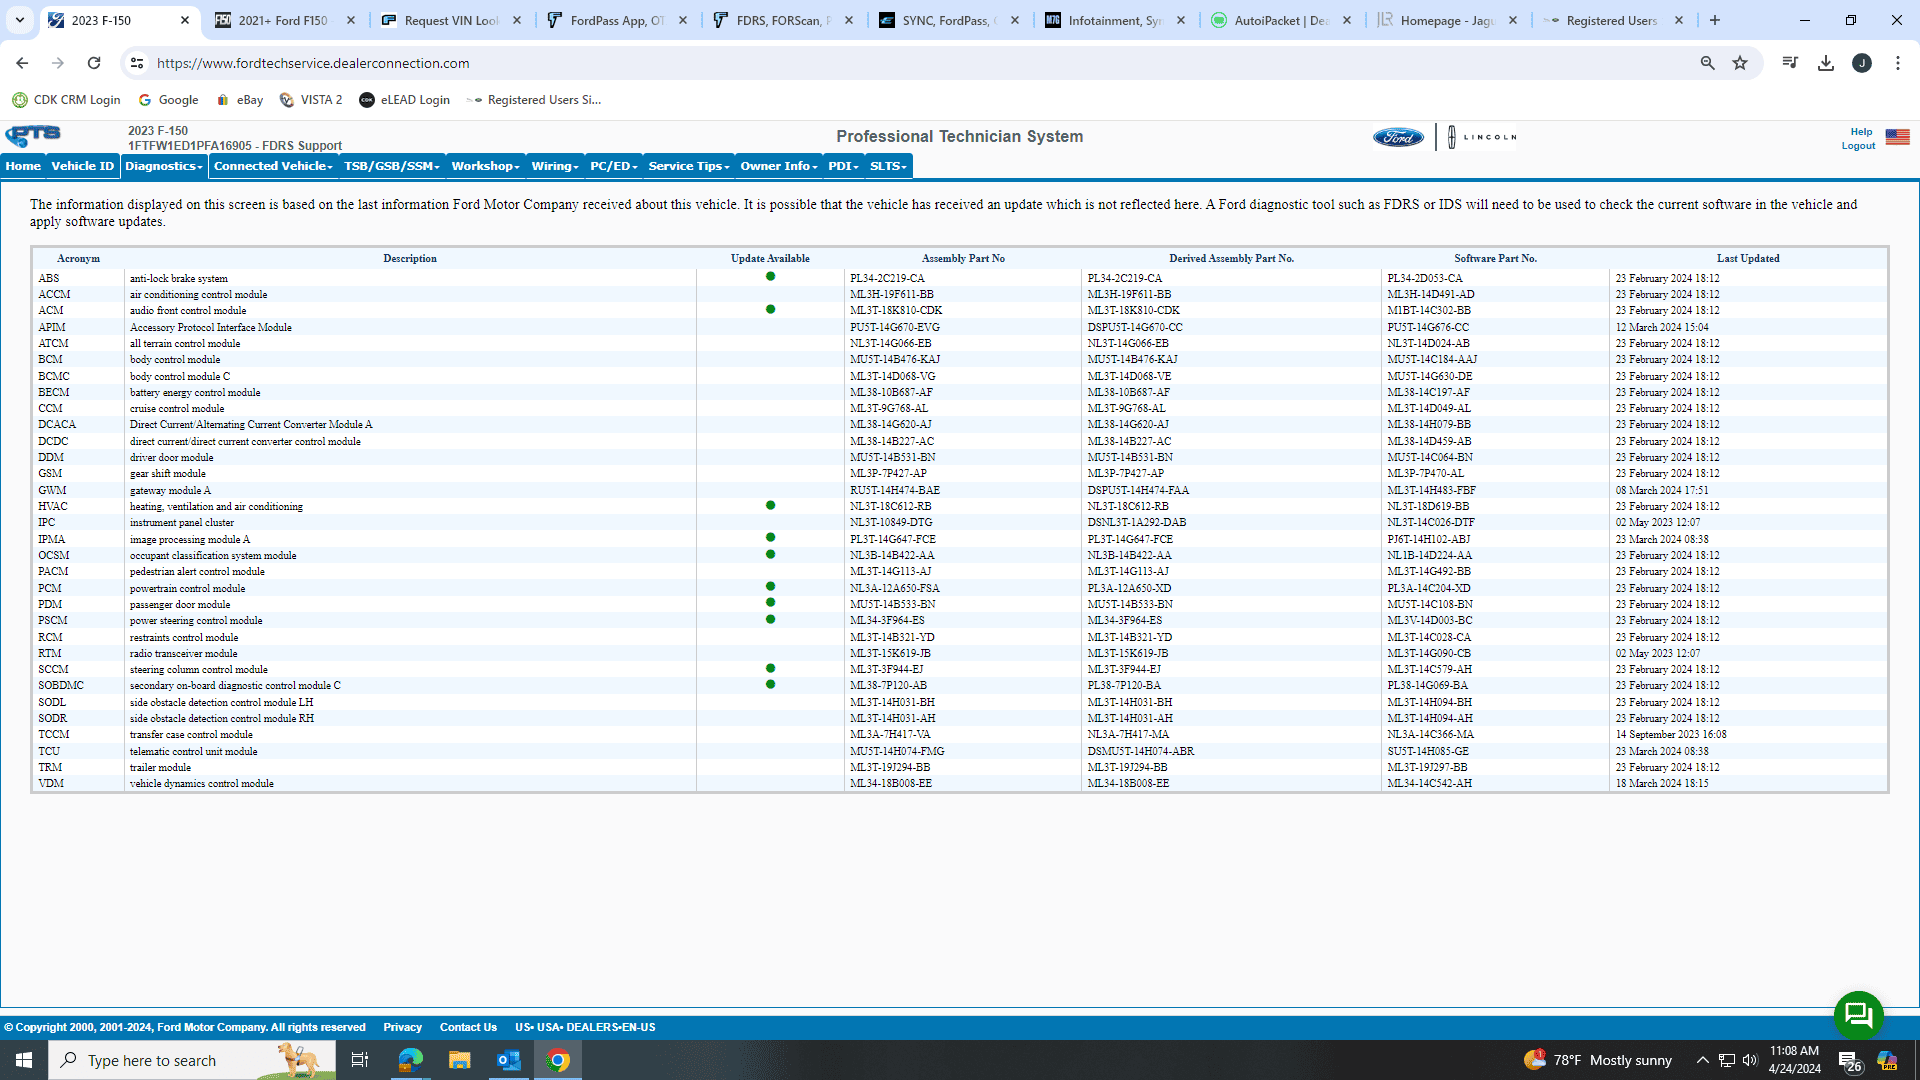Select the Vehicle ID menu item
Image resolution: width=1920 pixels, height=1080 pixels.
point(83,166)
